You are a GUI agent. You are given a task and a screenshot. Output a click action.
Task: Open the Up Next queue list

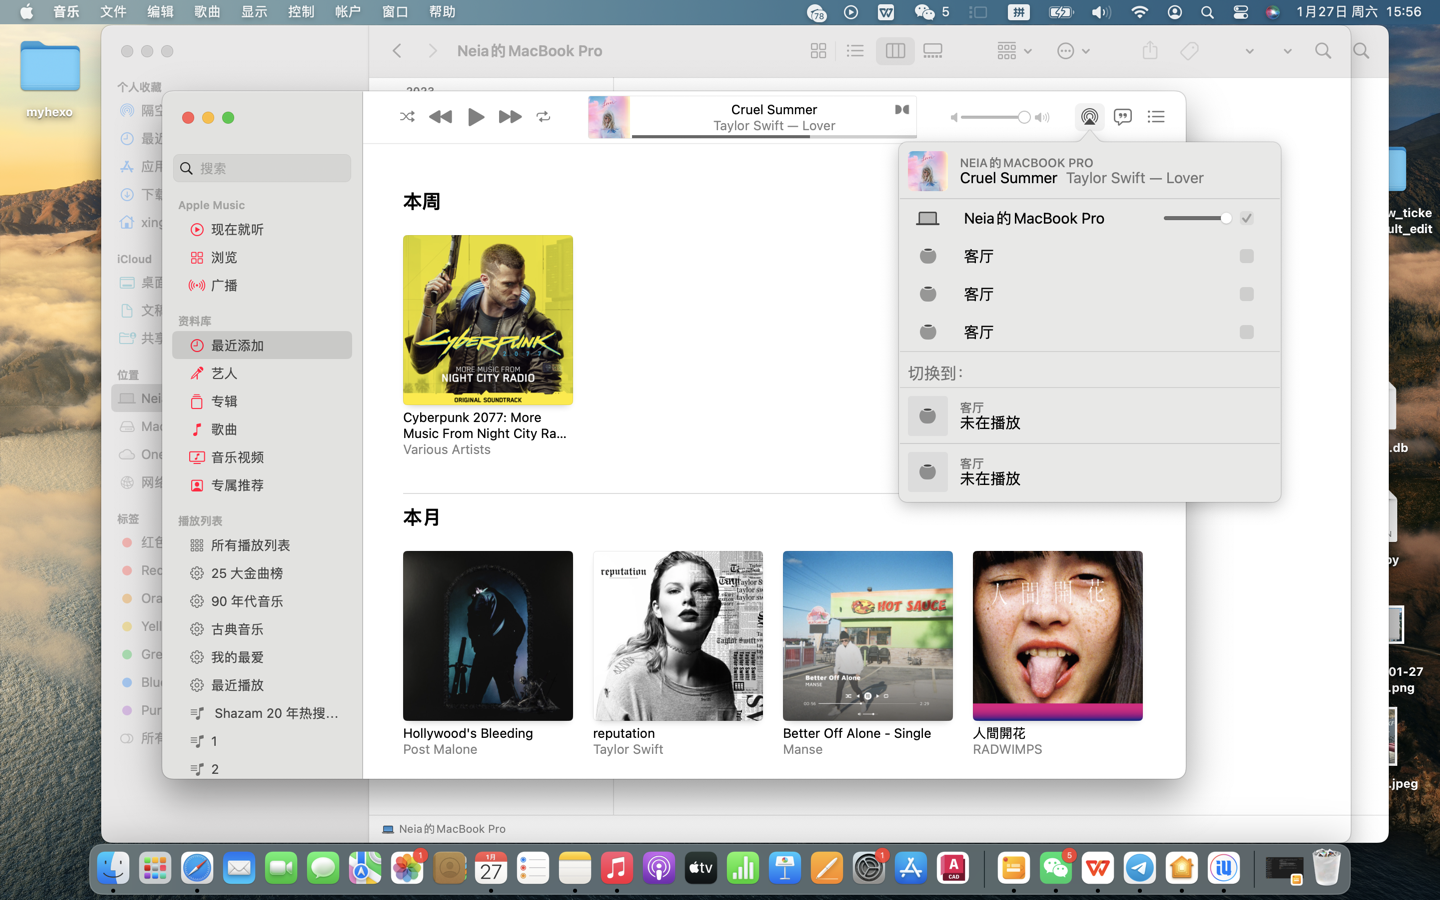click(x=1156, y=117)
